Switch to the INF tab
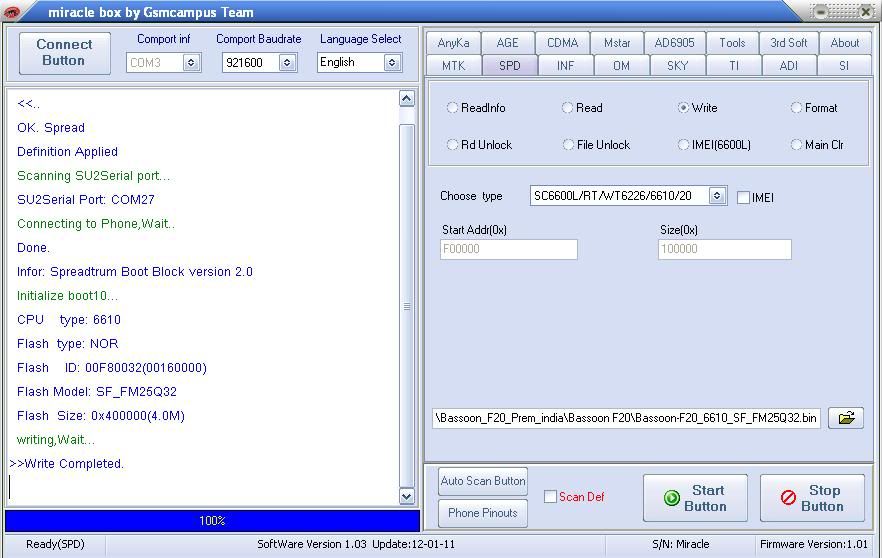The width and height of the screenshot is (882, 558). (x=565, y=66)
